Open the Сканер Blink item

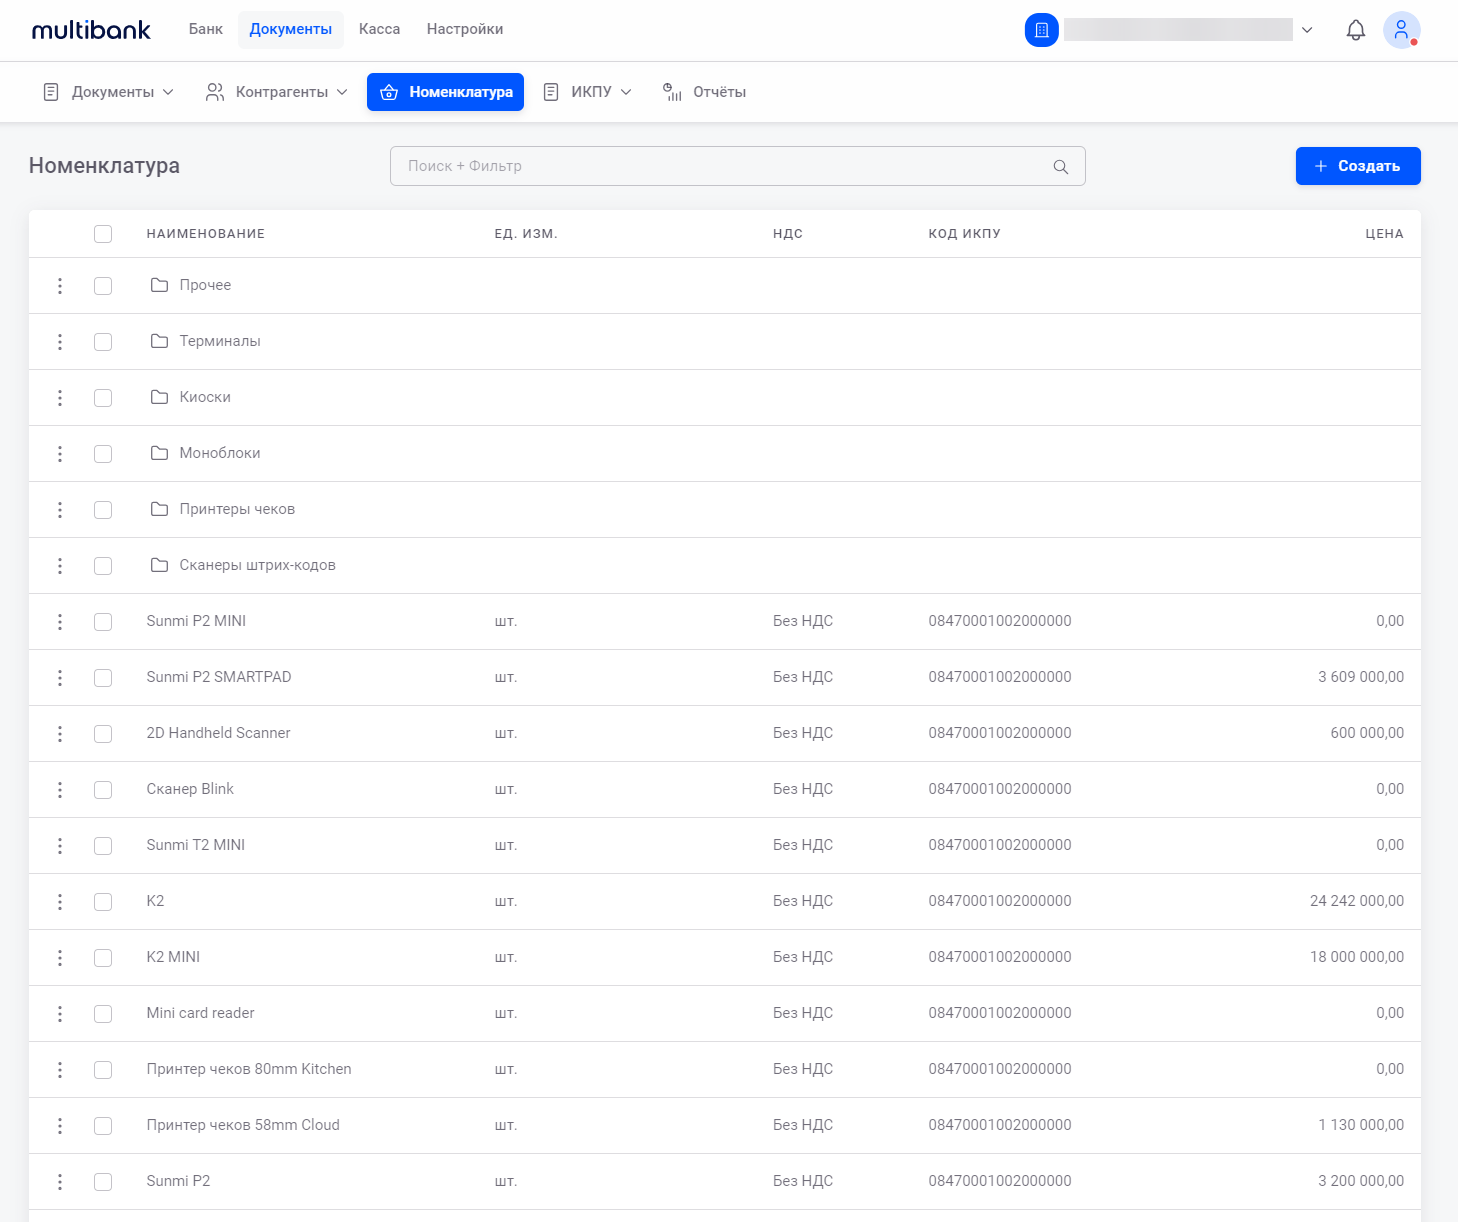(190, 789)
